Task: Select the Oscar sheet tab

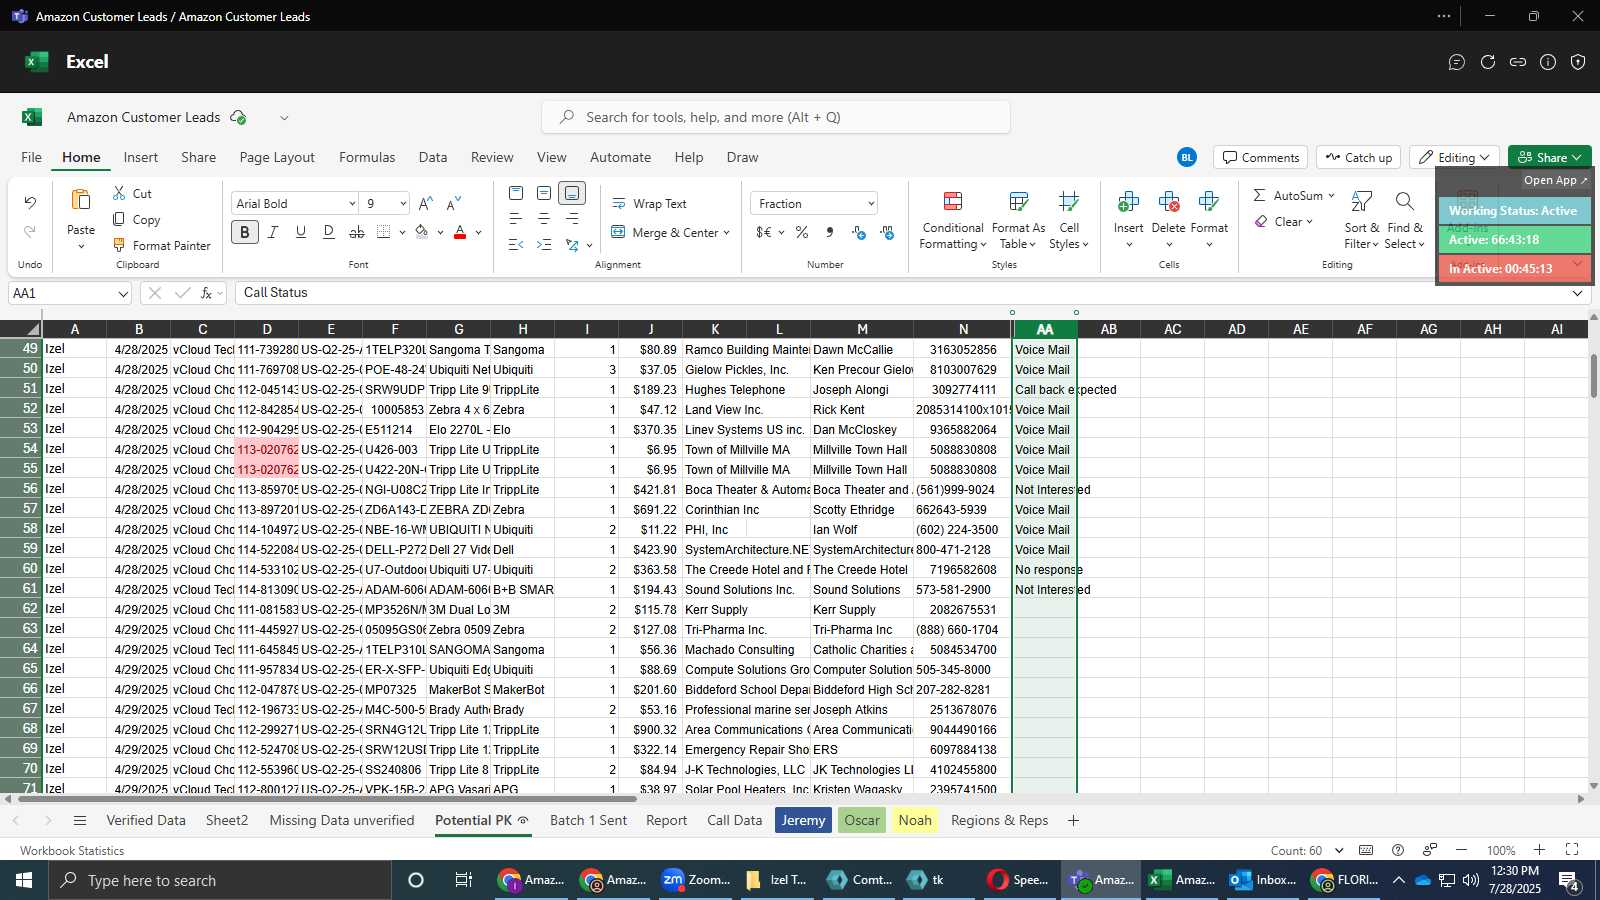Action: tap(862, 820)
